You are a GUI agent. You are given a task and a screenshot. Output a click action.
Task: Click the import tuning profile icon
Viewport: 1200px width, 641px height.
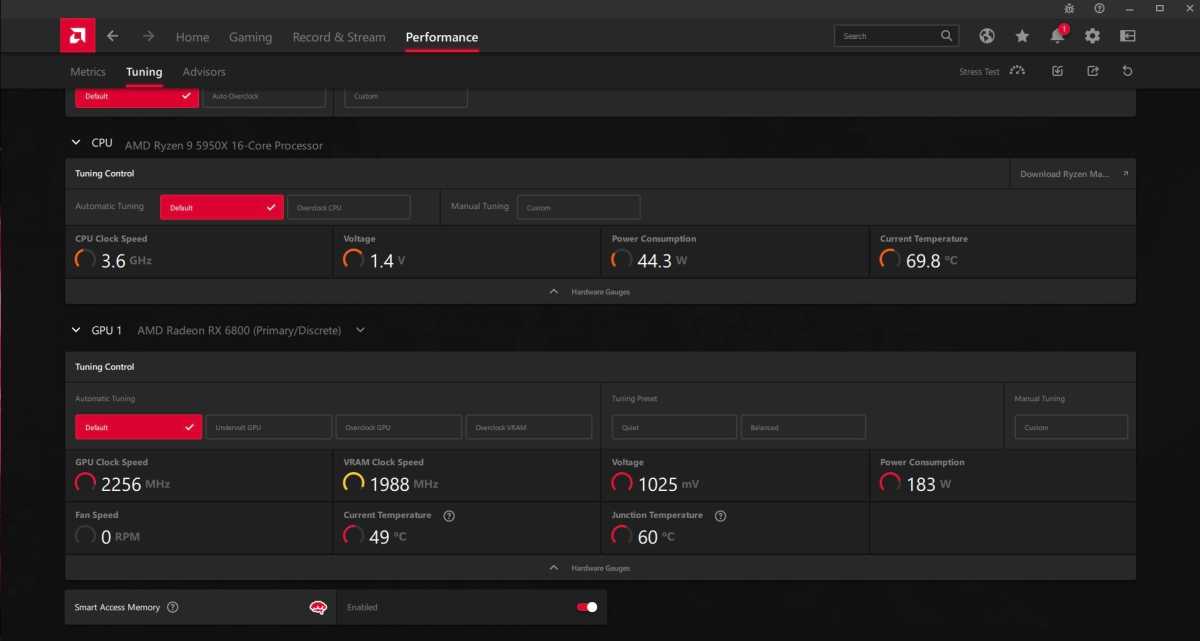[x=1058, y=71]
